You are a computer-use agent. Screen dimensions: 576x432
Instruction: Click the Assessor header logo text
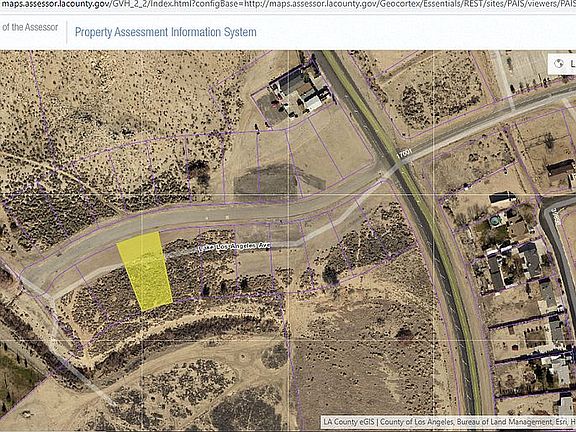(29, 27)
